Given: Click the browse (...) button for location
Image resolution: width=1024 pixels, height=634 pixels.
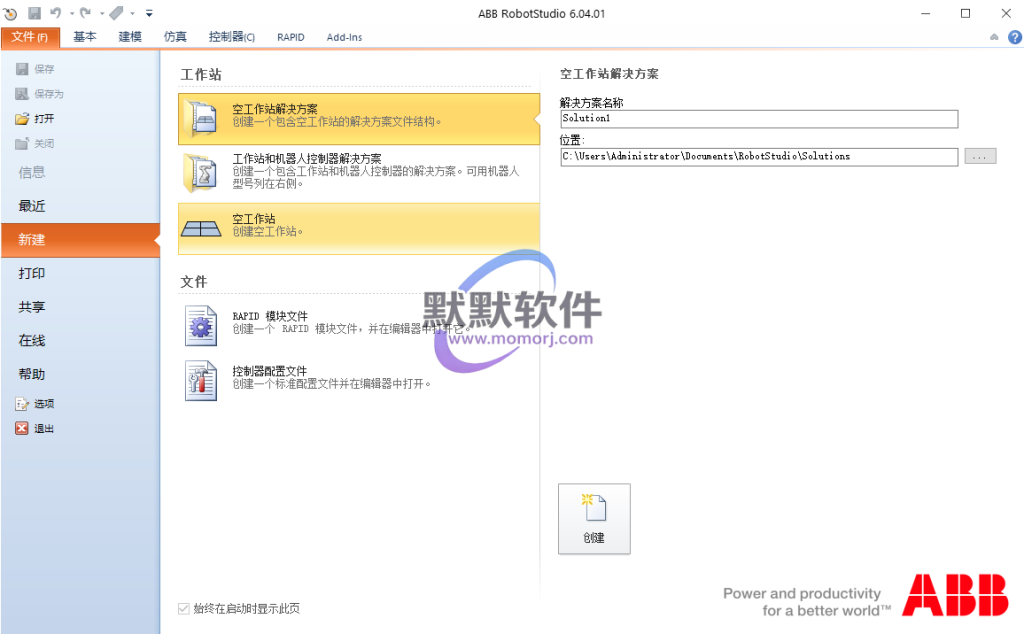Looking at the screenshot, I should [x=980, y=157].
